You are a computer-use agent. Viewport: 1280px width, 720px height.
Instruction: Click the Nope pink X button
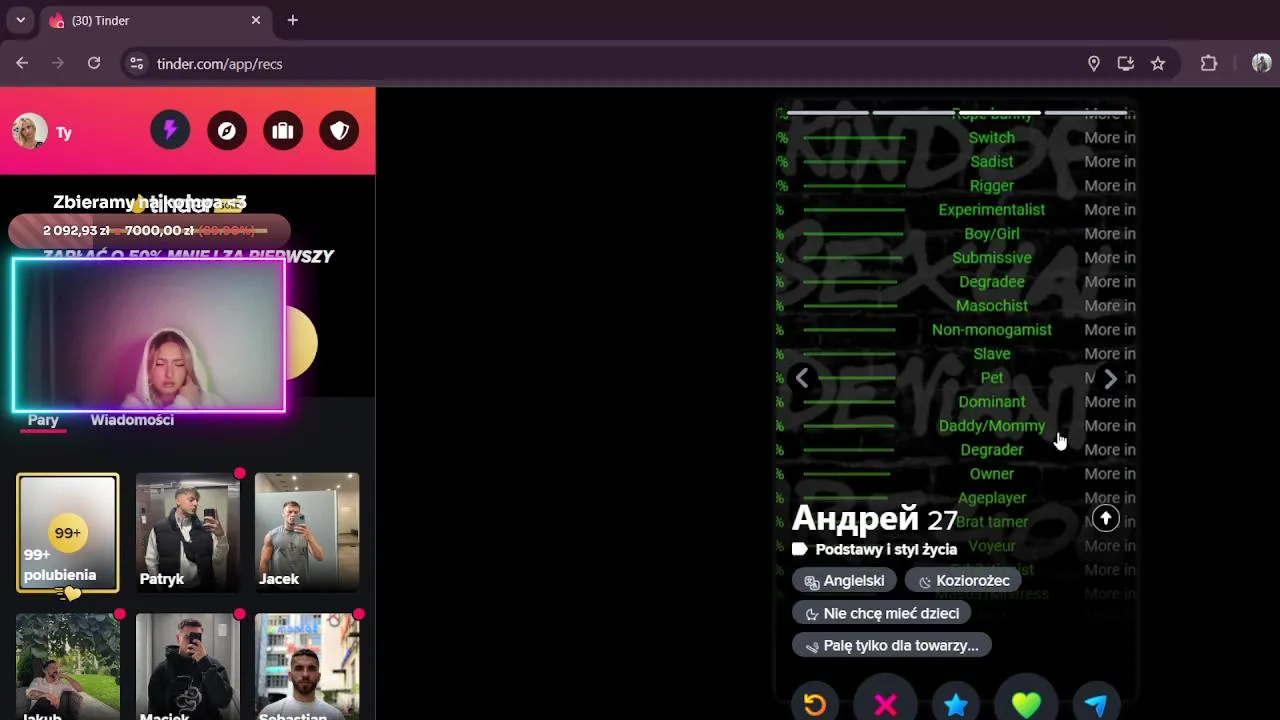pyautogui.click(x=885, y=704)
